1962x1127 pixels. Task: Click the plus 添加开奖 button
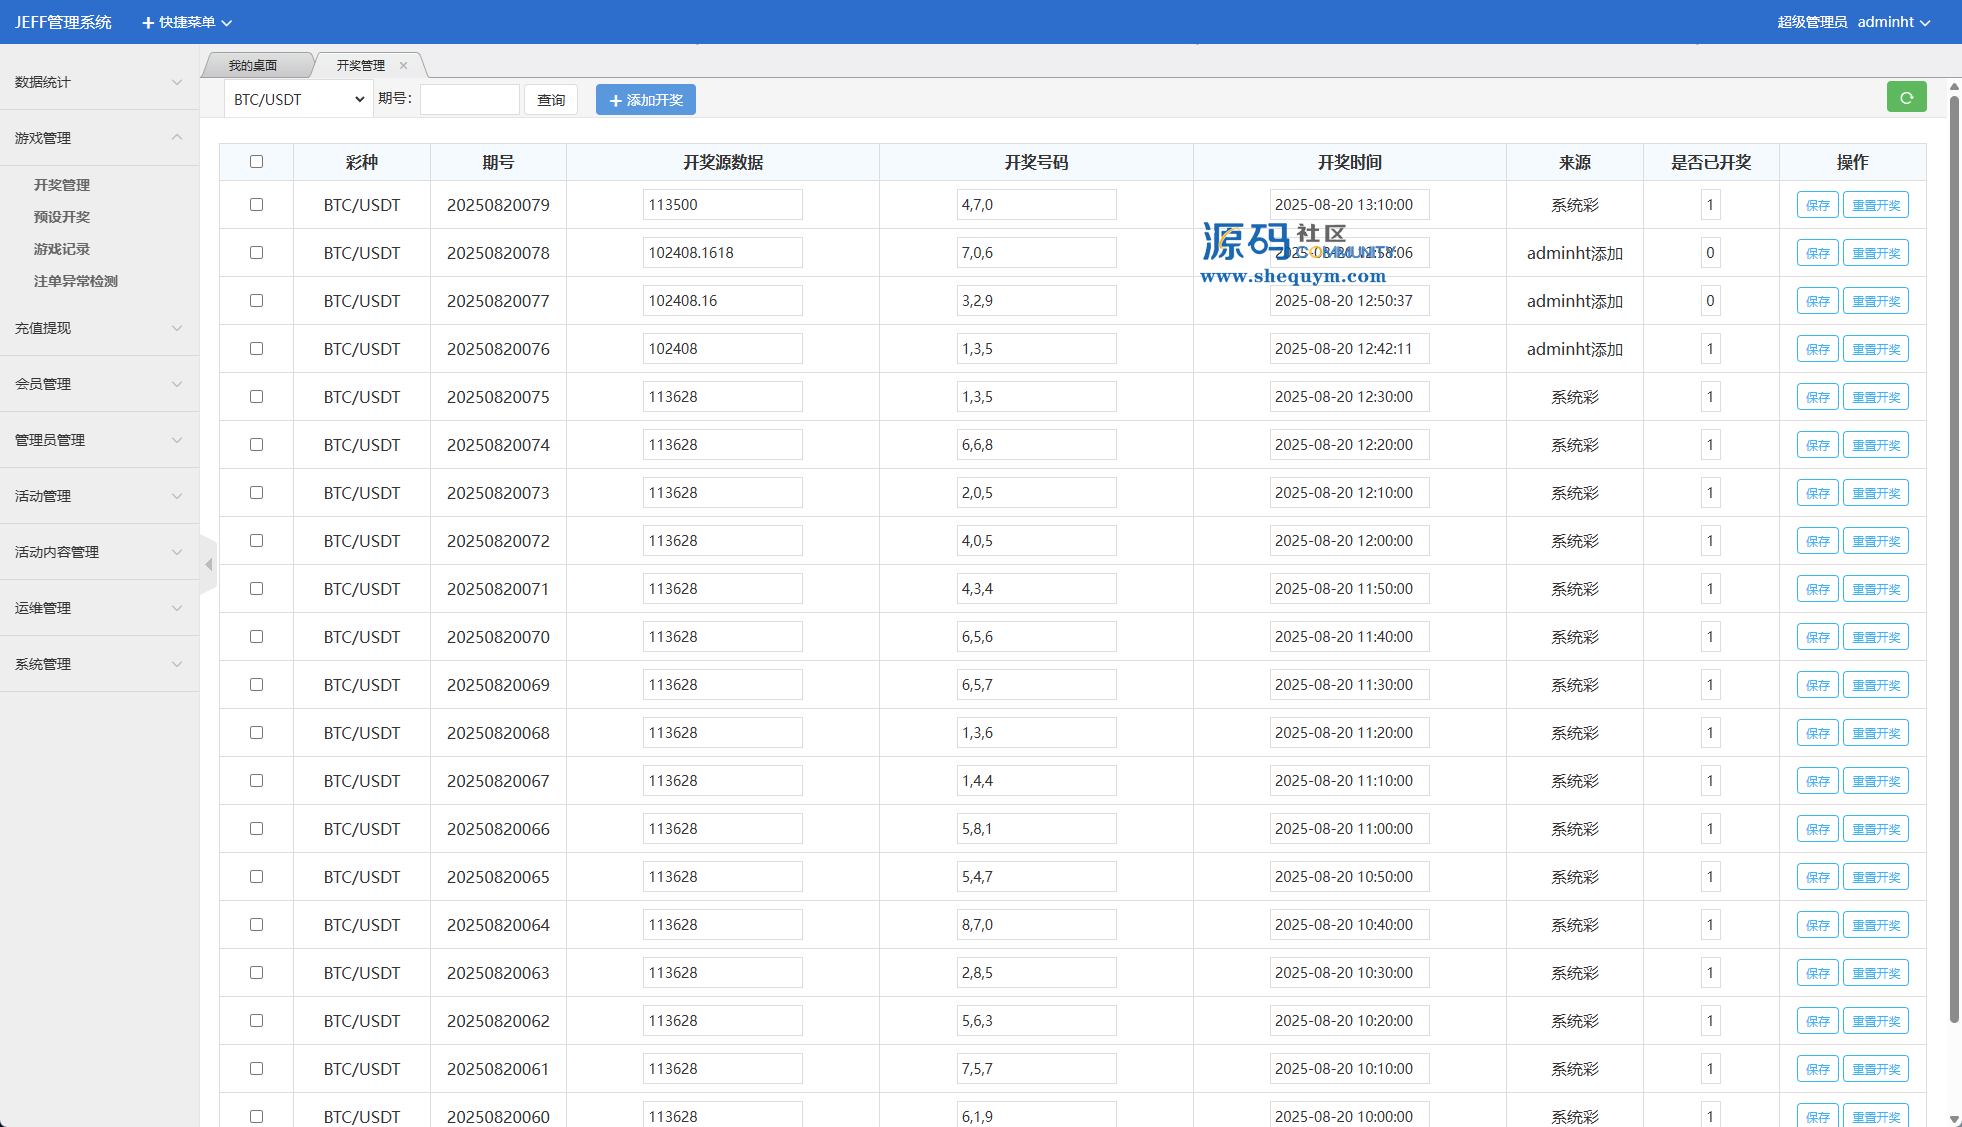point(645,100)
